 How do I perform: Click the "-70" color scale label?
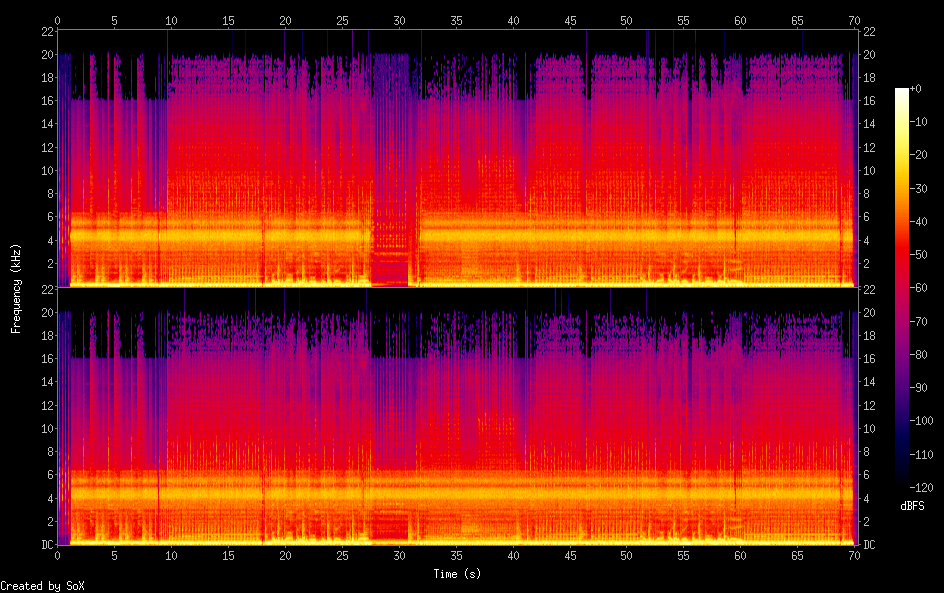(919, 321)
